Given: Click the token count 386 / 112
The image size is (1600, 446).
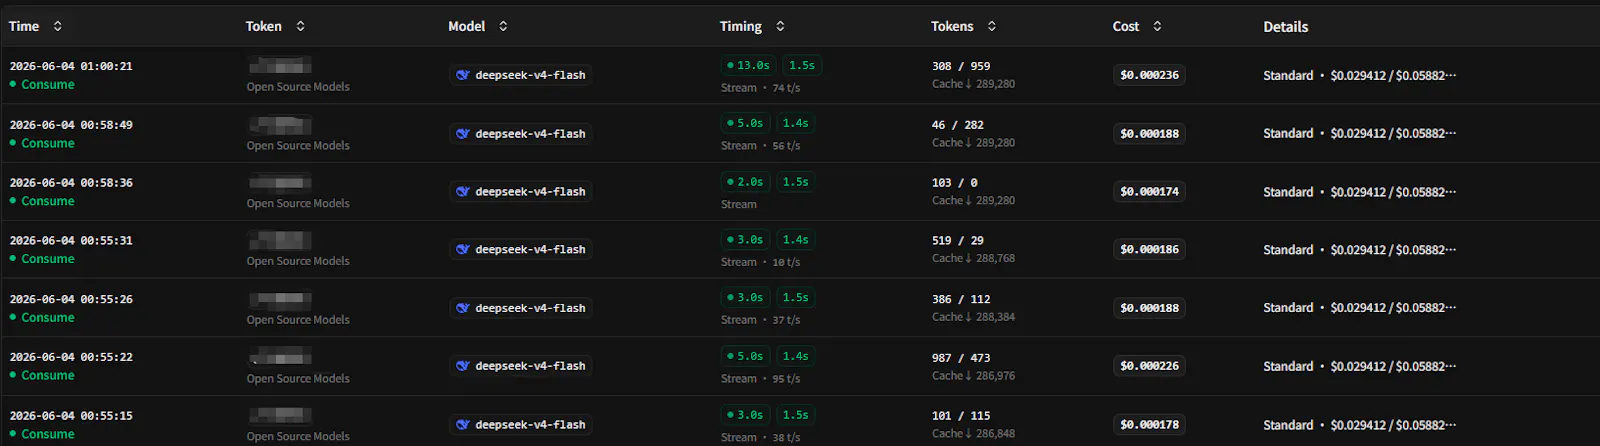Looking at the screenshot, I should 961,299.
